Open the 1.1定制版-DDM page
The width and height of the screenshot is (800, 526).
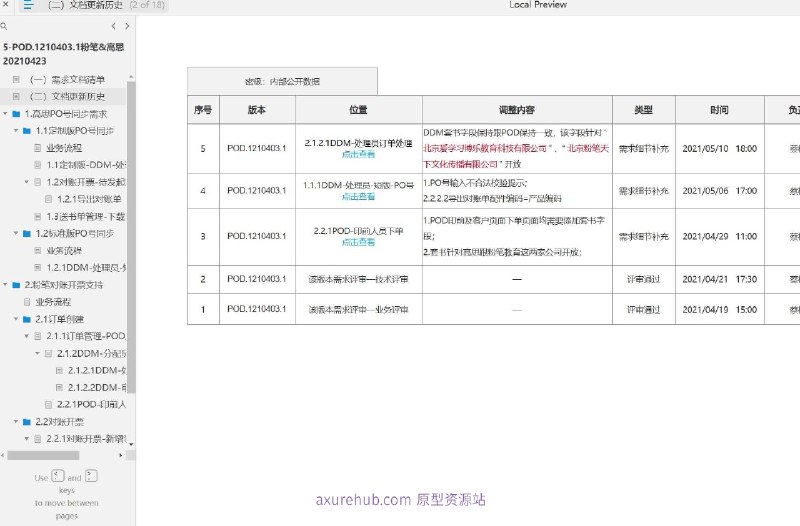pos(86,165)
